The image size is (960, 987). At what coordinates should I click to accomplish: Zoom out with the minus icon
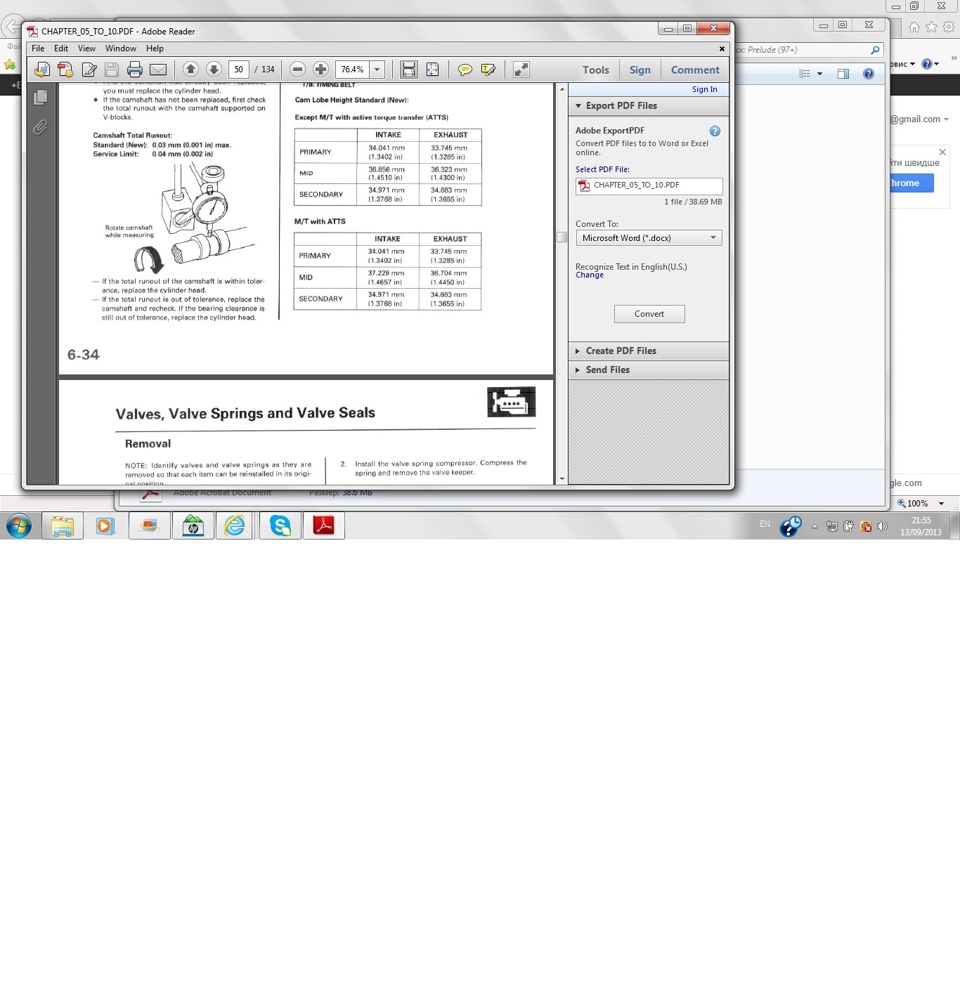point(298,69)
